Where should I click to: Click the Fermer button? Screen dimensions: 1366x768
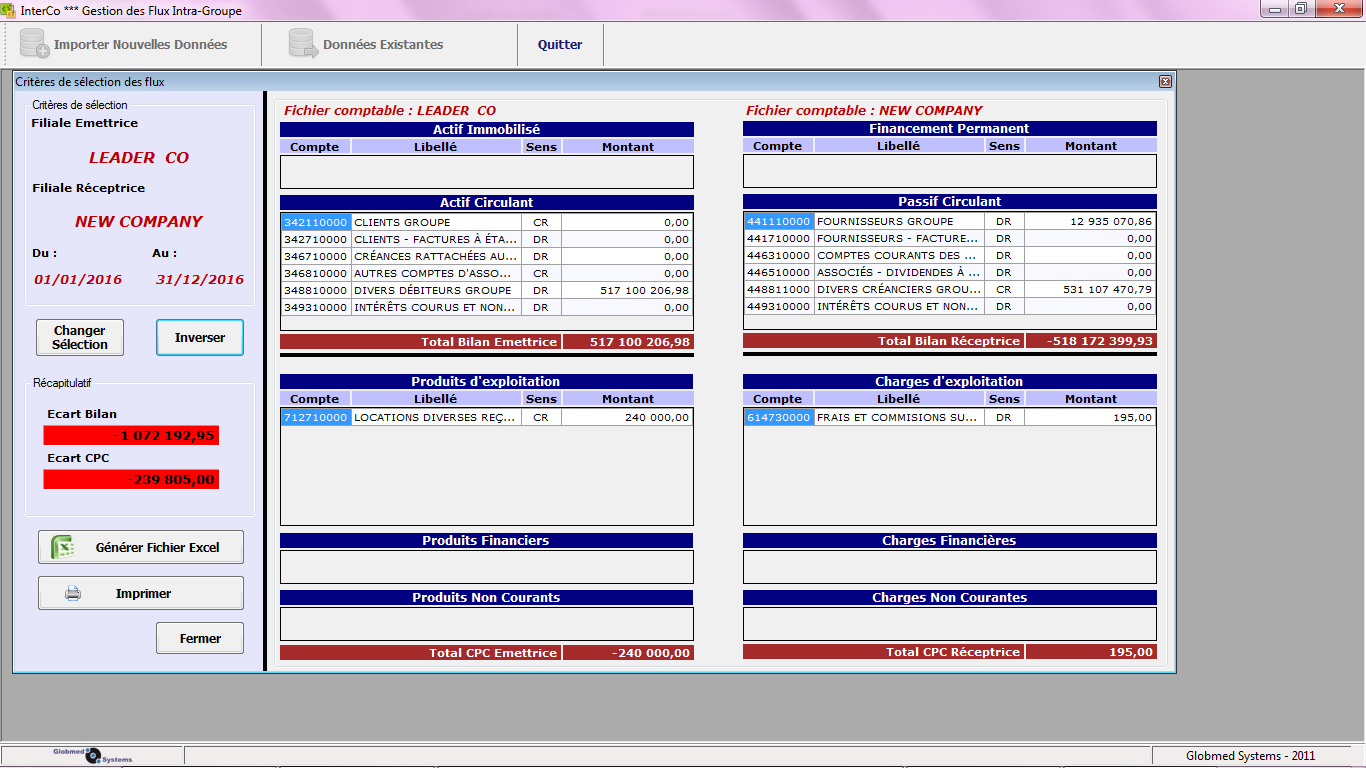200,638
